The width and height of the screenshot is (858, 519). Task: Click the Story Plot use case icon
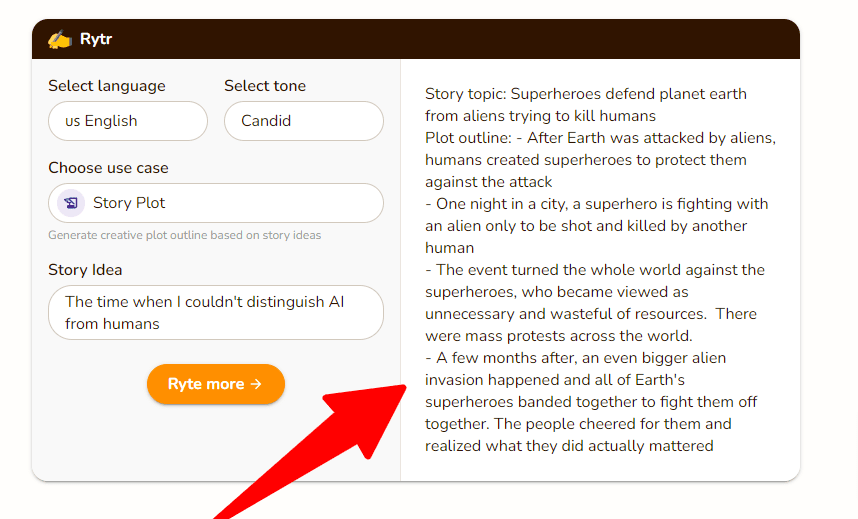click(71, 203)
